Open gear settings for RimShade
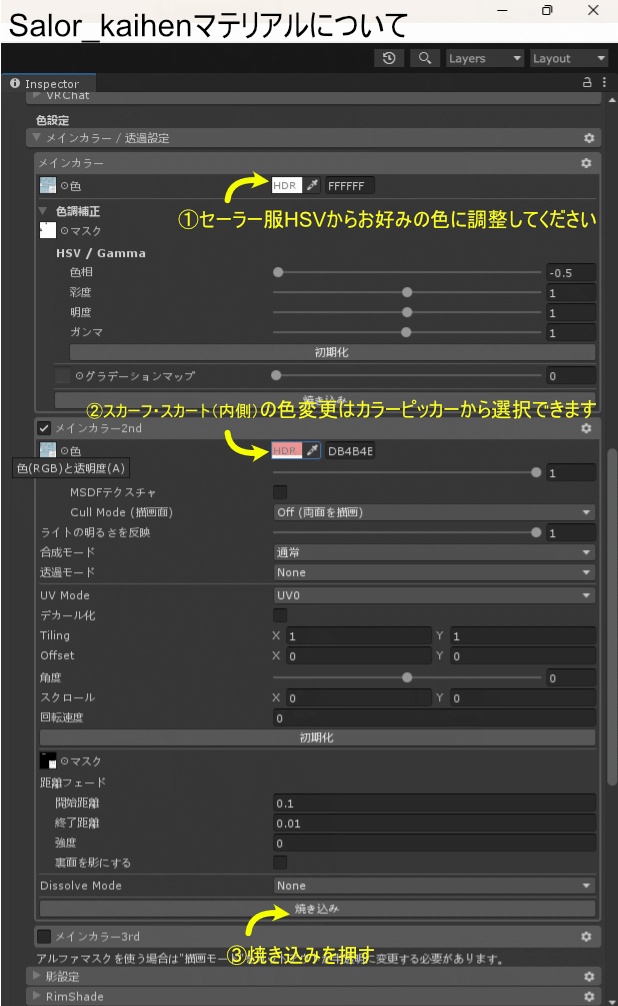The width and height of the screenshot is (618, 1006). click(588, 996)
